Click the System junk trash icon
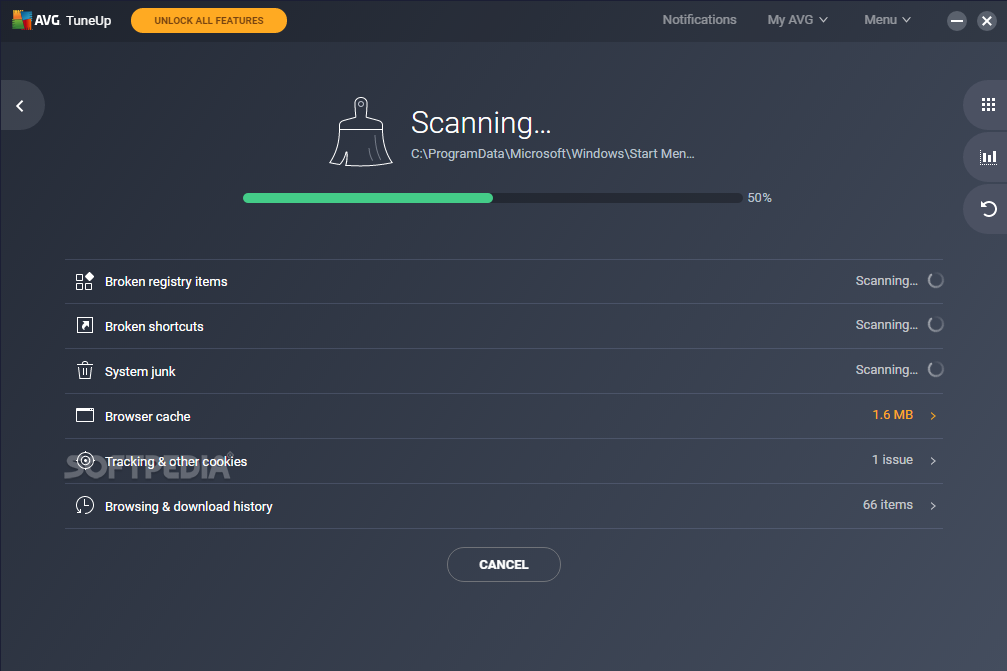 tap(85, 370)
